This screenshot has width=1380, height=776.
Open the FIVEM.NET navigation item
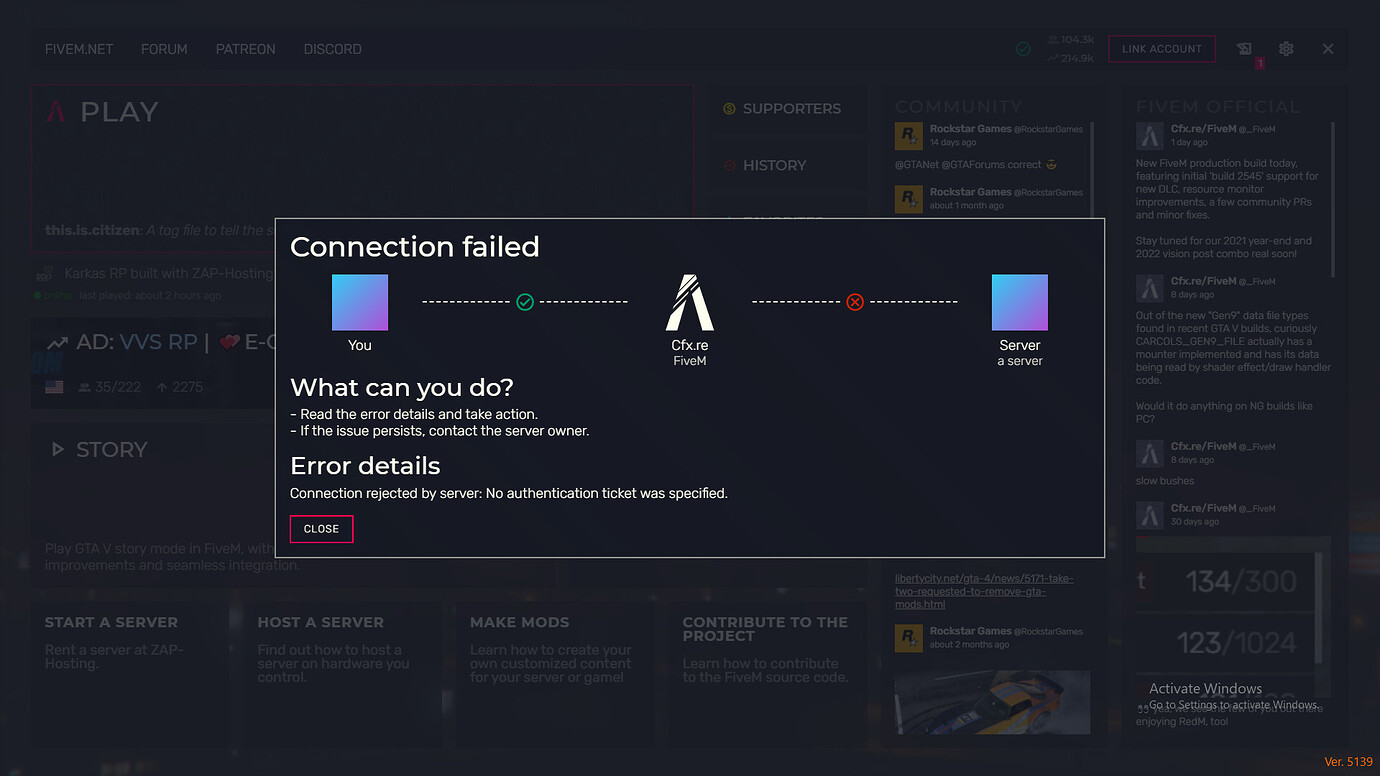coord(79,49)
